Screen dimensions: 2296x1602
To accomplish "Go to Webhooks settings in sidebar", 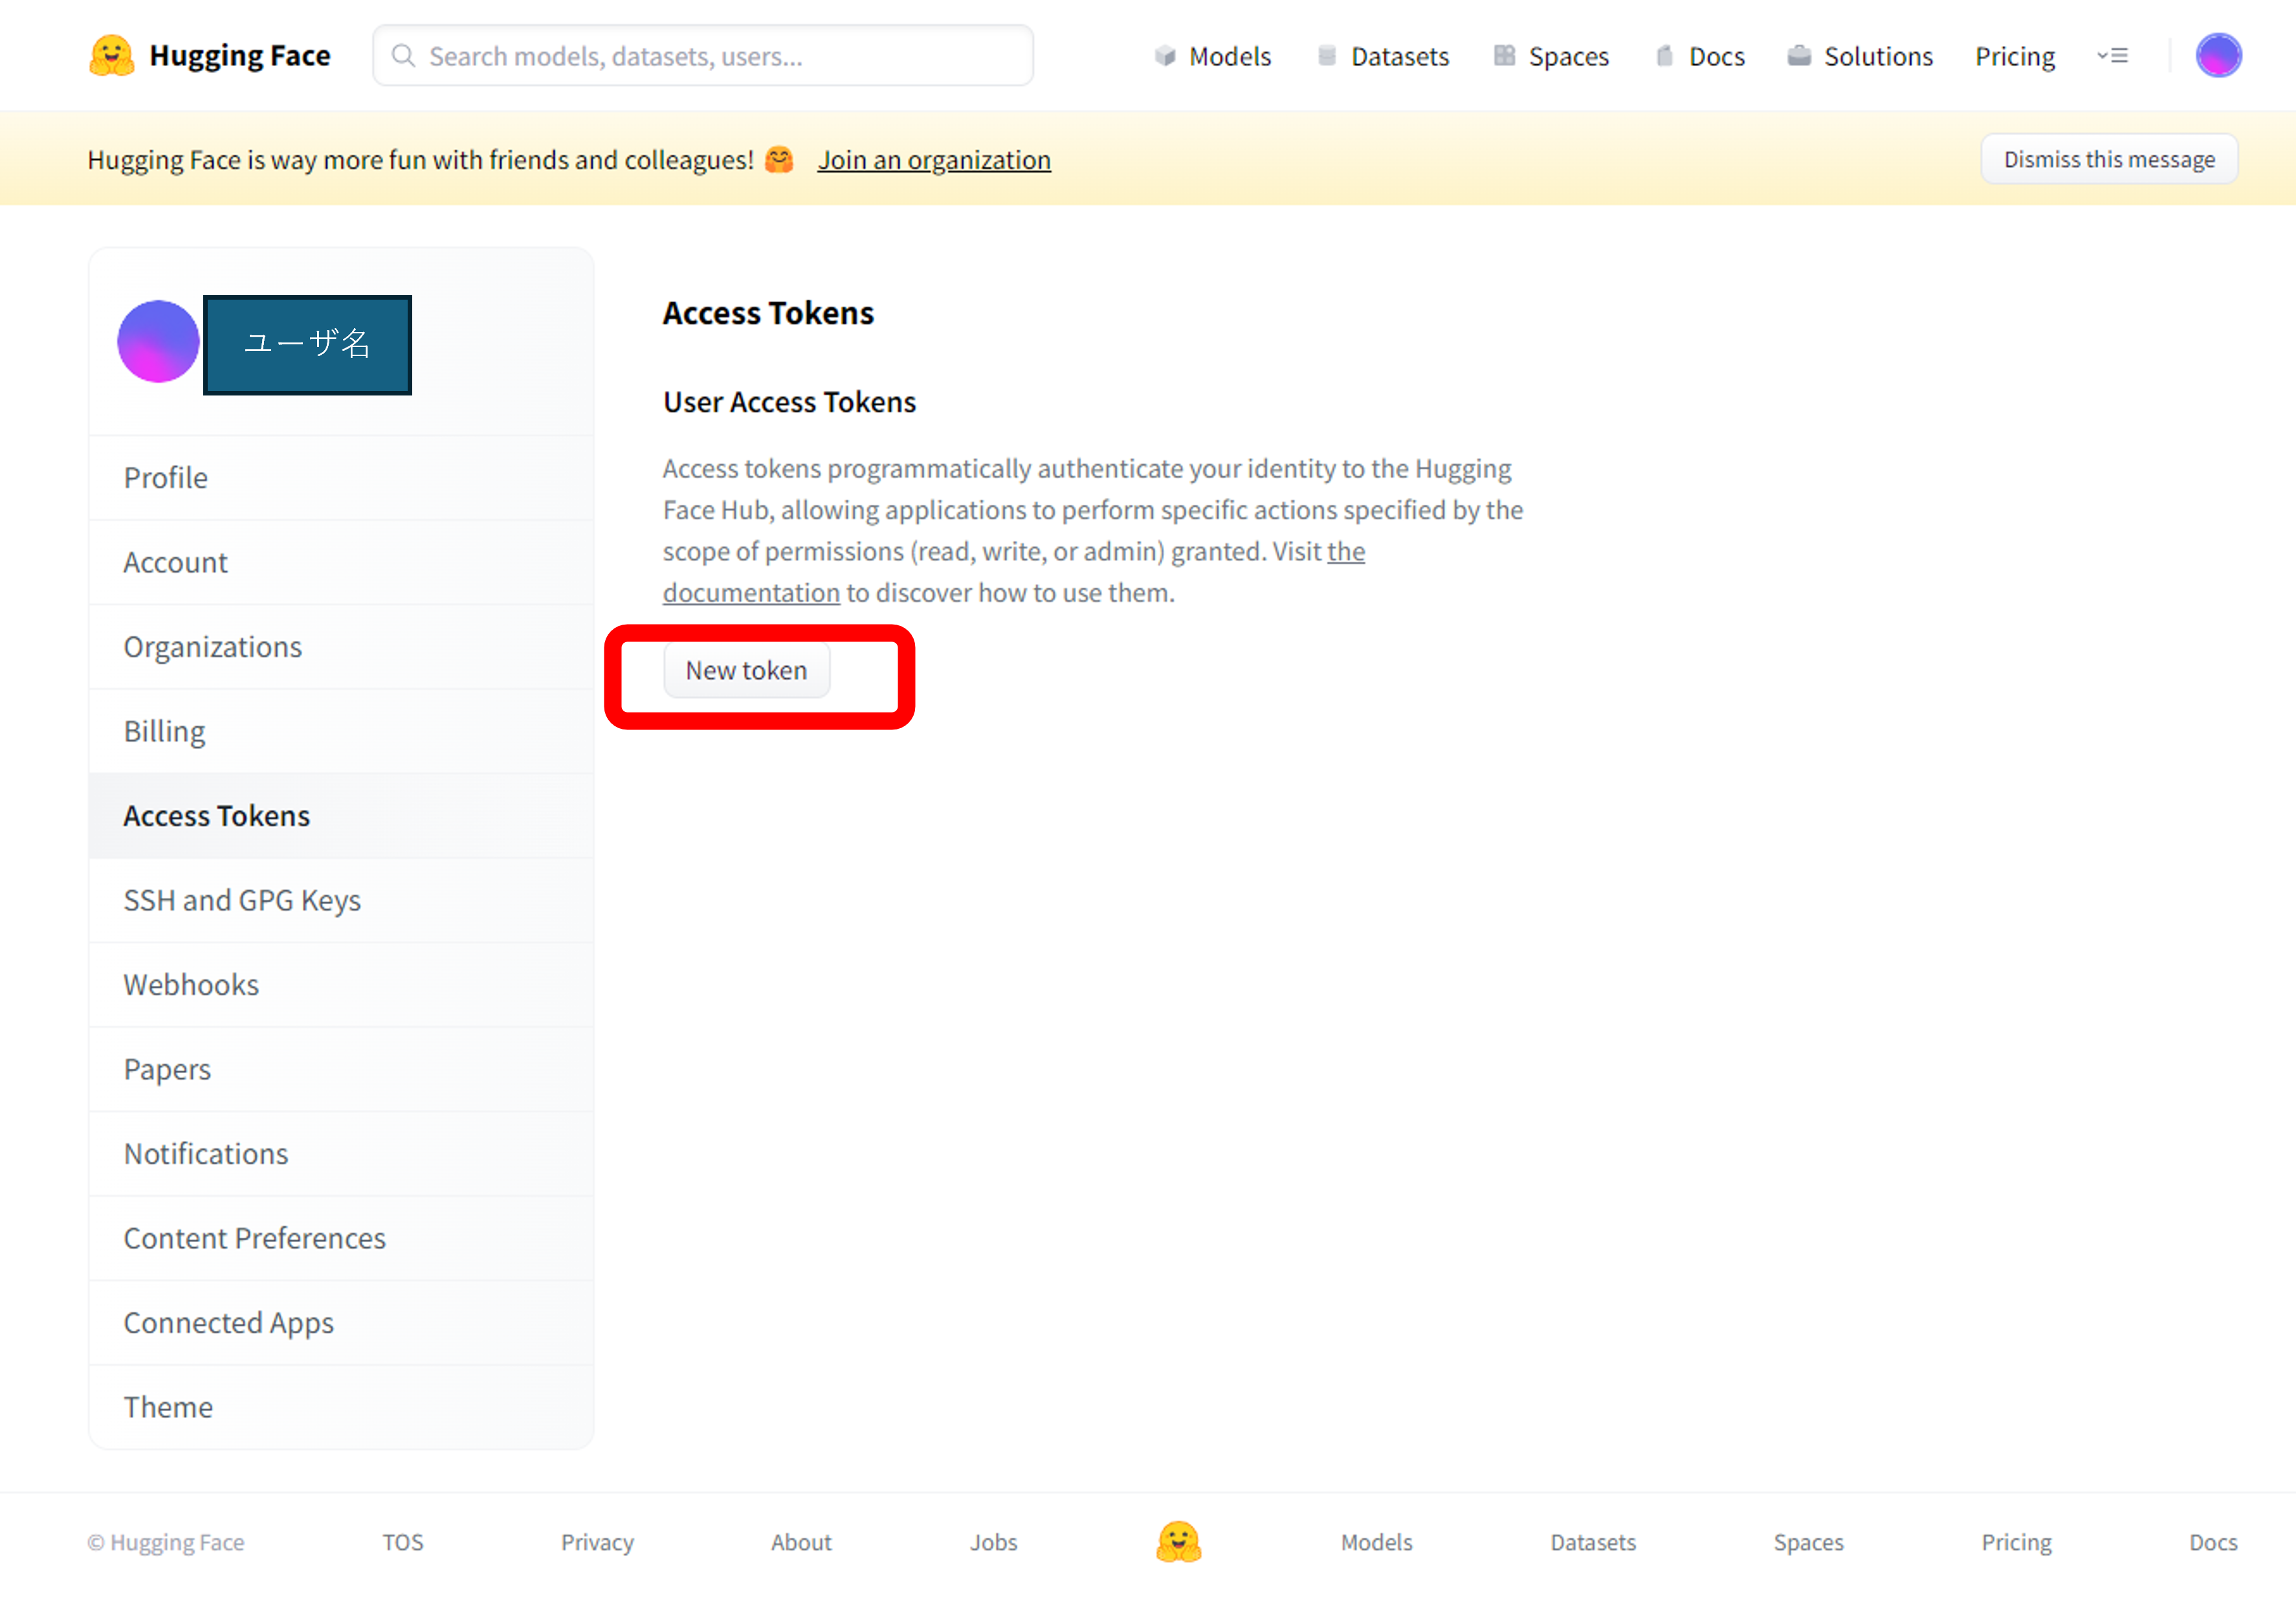I will point(191,984).
